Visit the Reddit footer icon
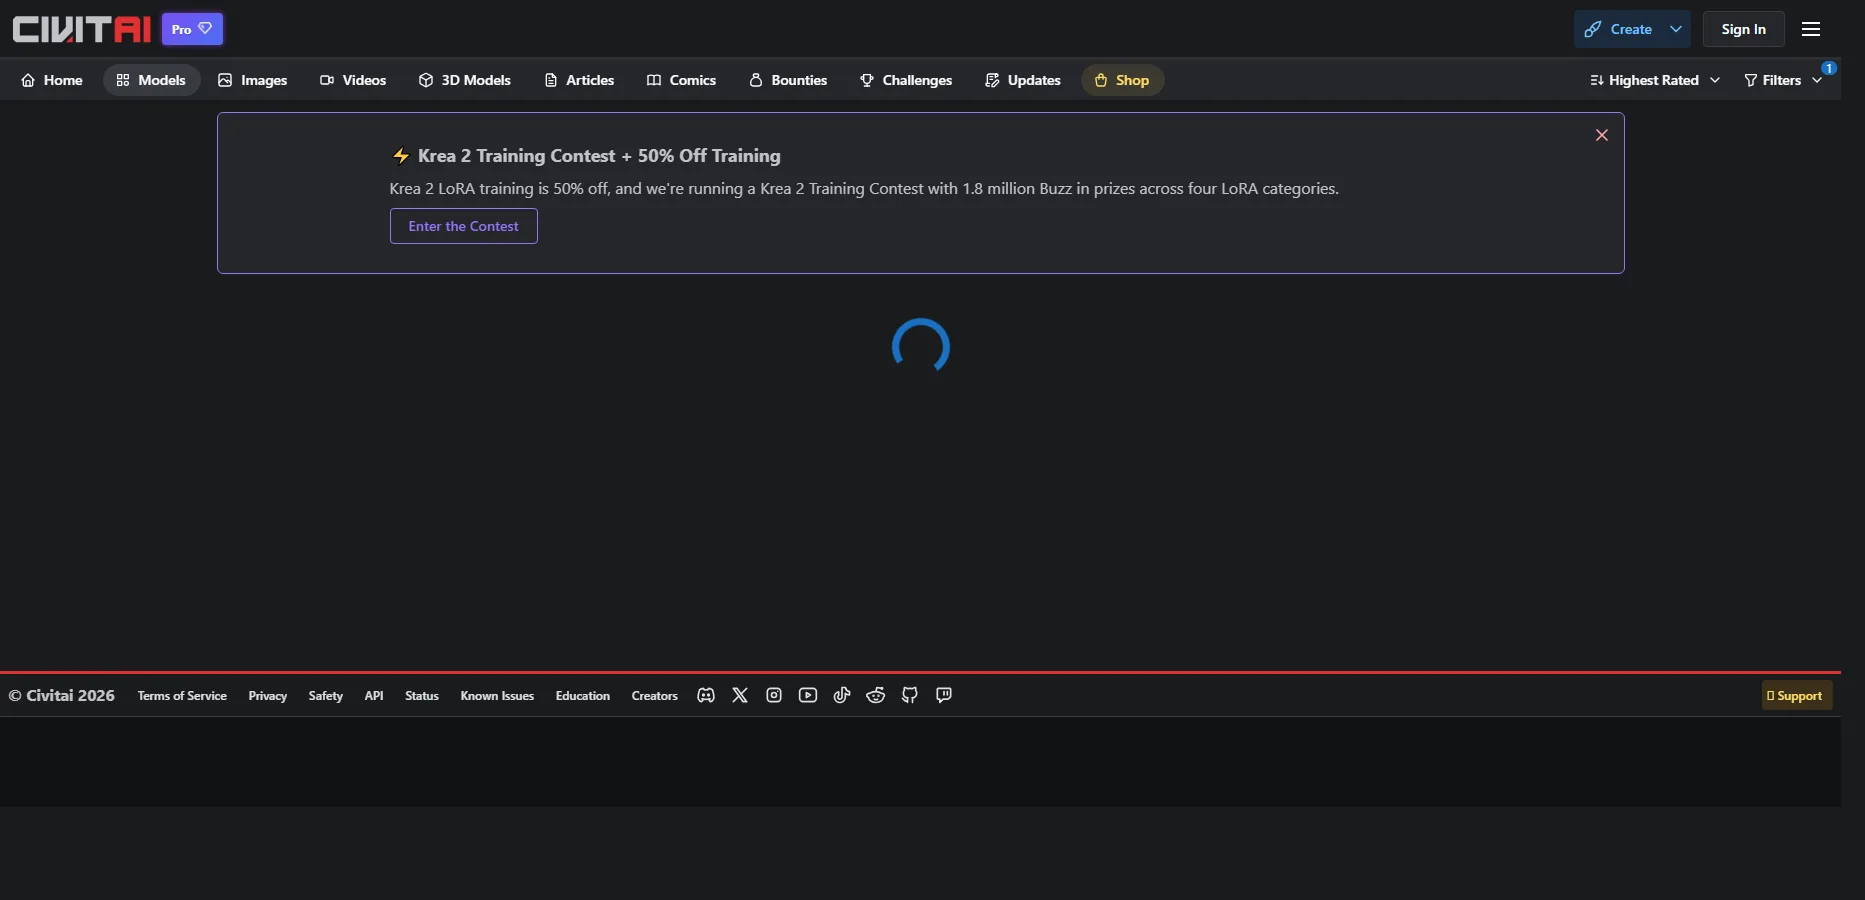Image resolution: width=1865 pixels, height=900 pixels. 876,696
